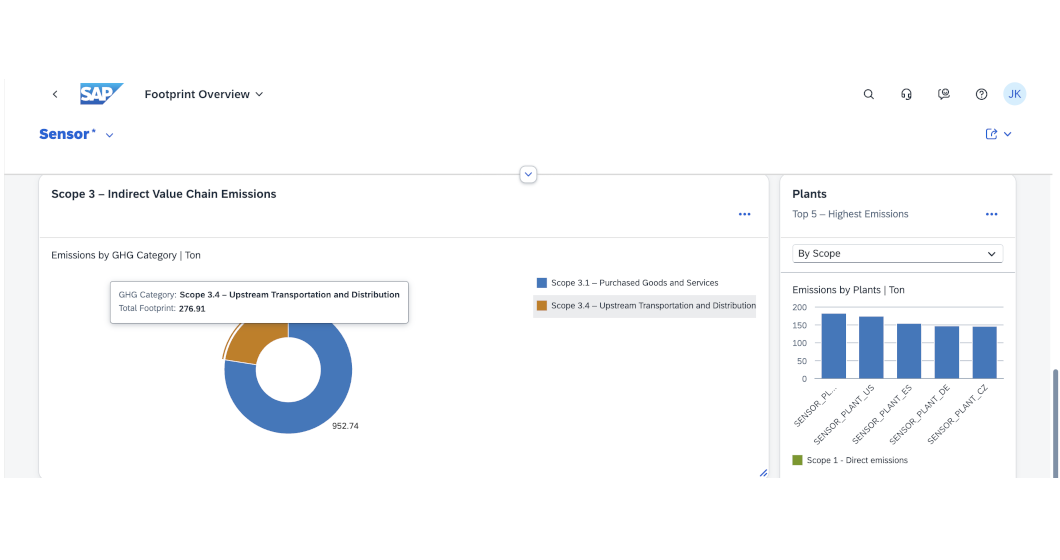Open Plants card more options menu

point(991,214)
